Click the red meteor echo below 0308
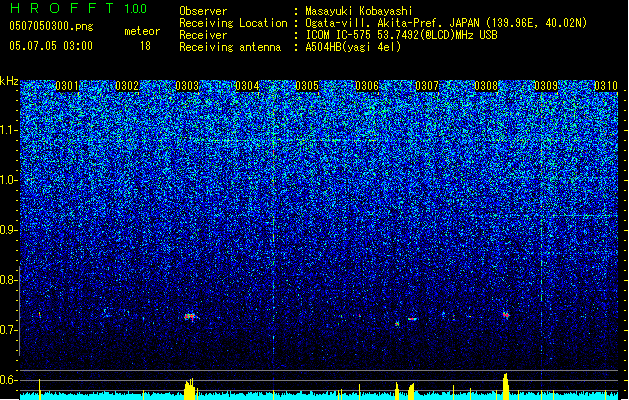The height and width of the screenshot is (400, 629). click(506, 315)
